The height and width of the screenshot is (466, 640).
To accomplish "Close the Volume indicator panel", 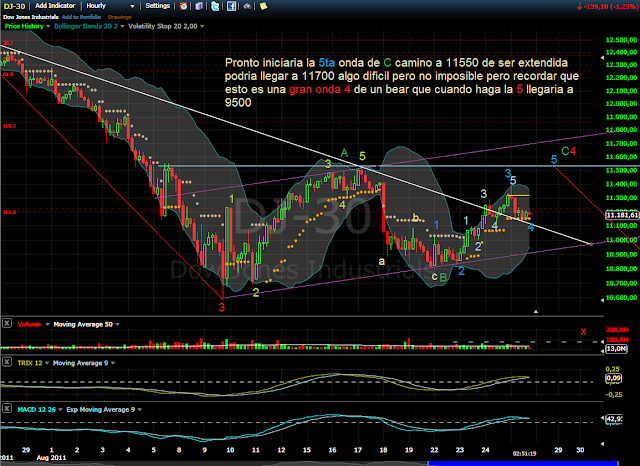I will [x=7, y=324].
